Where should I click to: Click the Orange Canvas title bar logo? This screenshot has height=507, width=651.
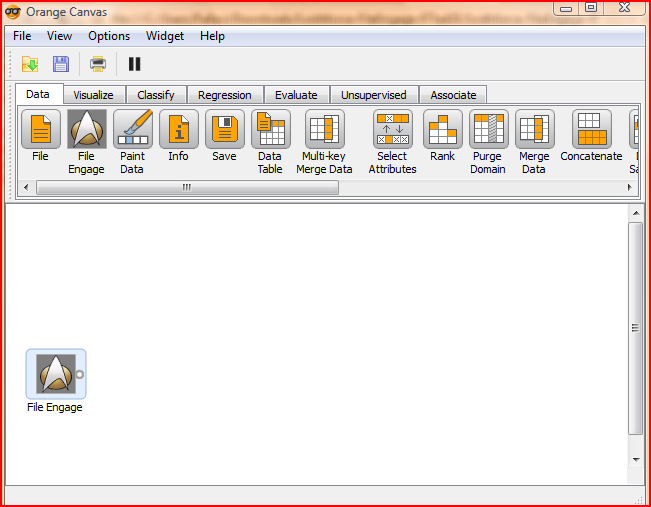point(13,12)
